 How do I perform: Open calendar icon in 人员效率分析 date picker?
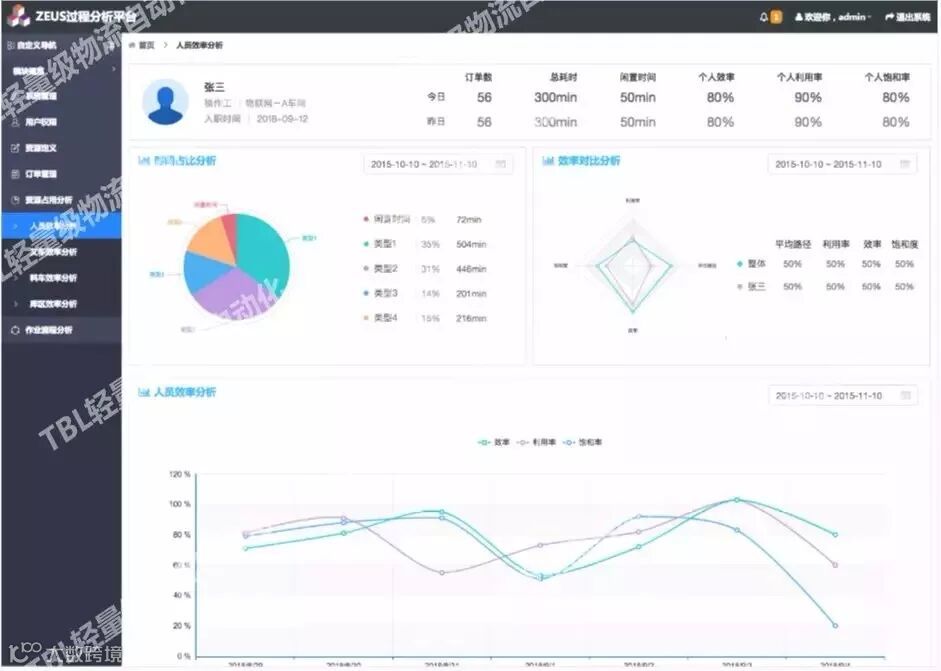coord(906,396)
